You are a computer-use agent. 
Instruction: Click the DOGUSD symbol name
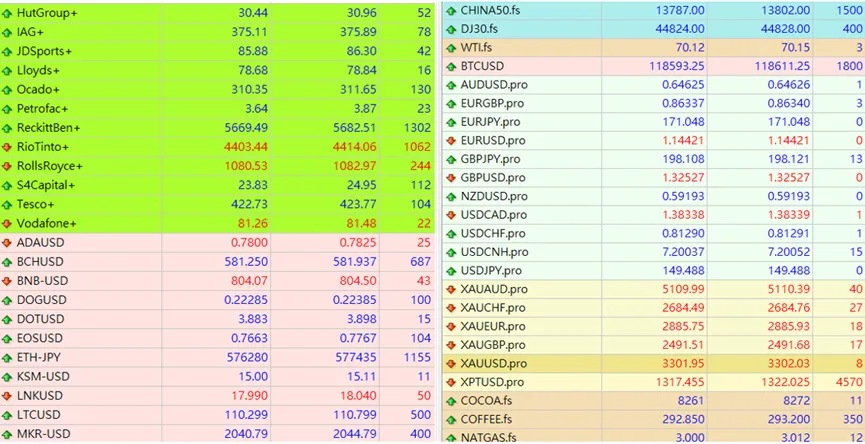pos(41,300)
